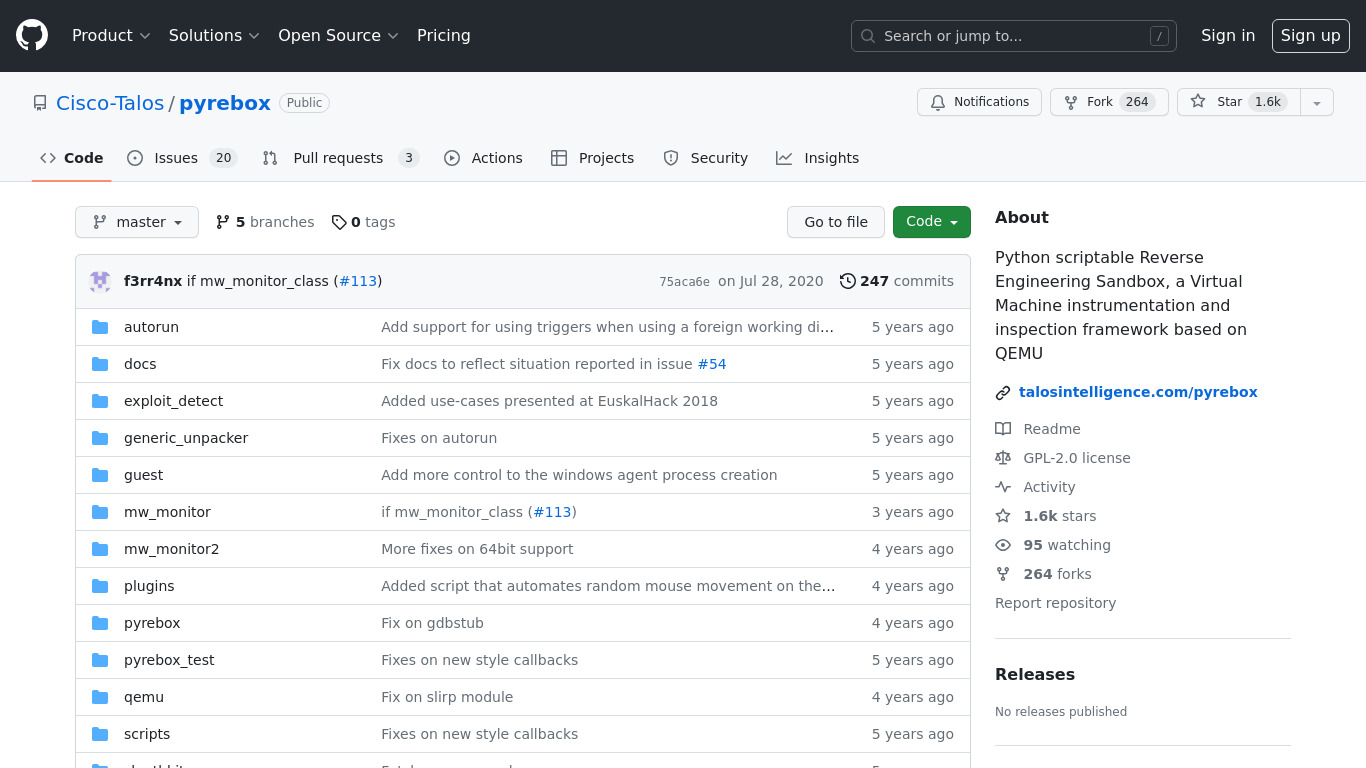Click the mw_monitor folder icon
This screenshot has height=768, width=1366.
click(100, 512)
